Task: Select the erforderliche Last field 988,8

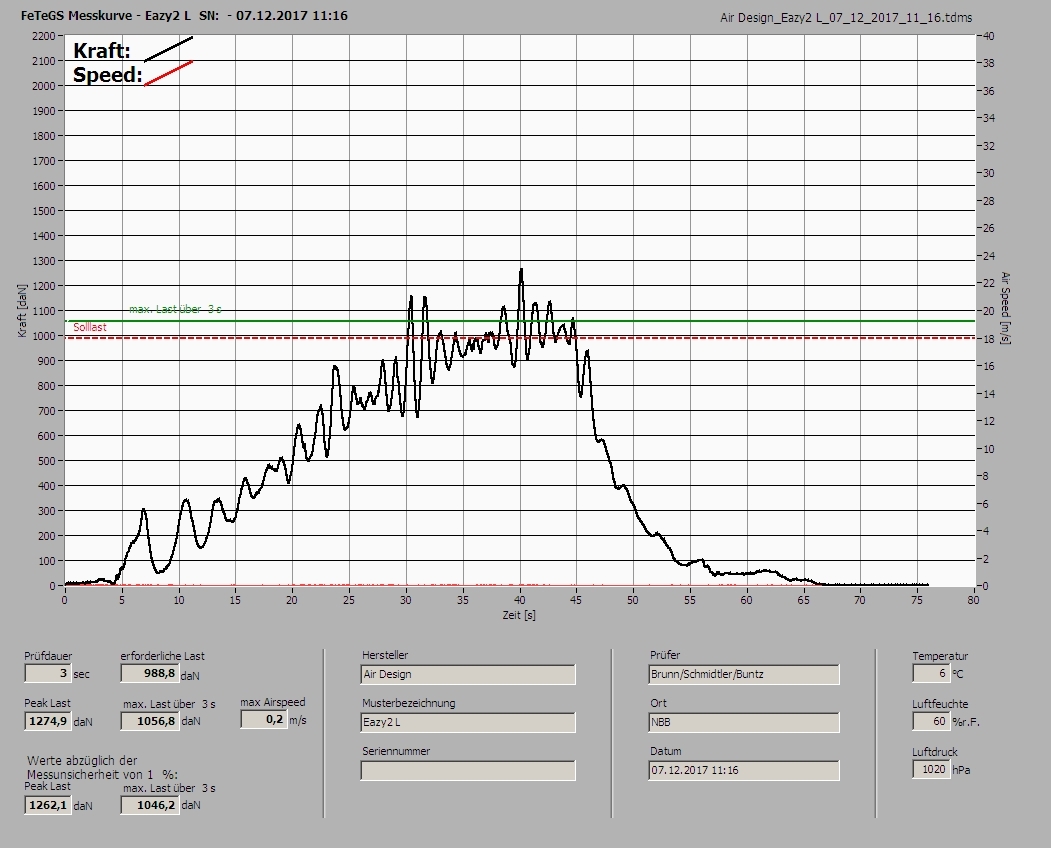Action: pos(149,673)
